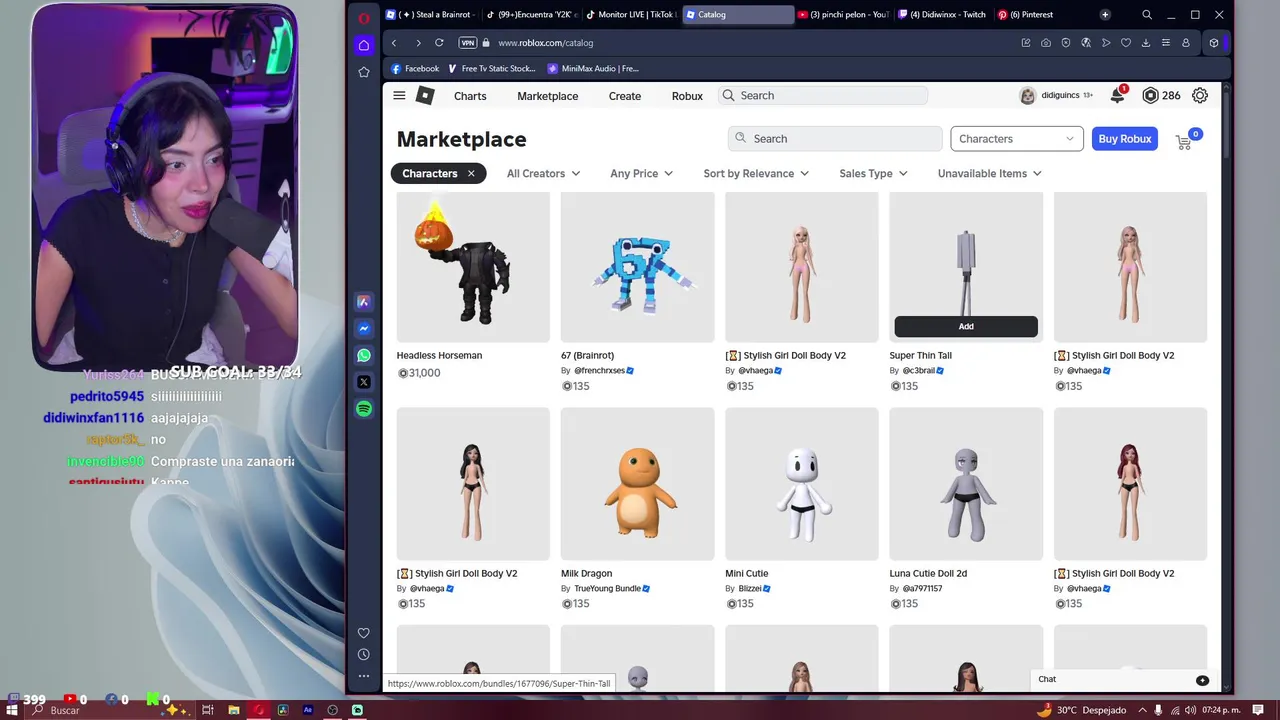The image size is (1280, 720).
Task: Open Opera sidebar history clock icon
Action: [x=364, y=654]
